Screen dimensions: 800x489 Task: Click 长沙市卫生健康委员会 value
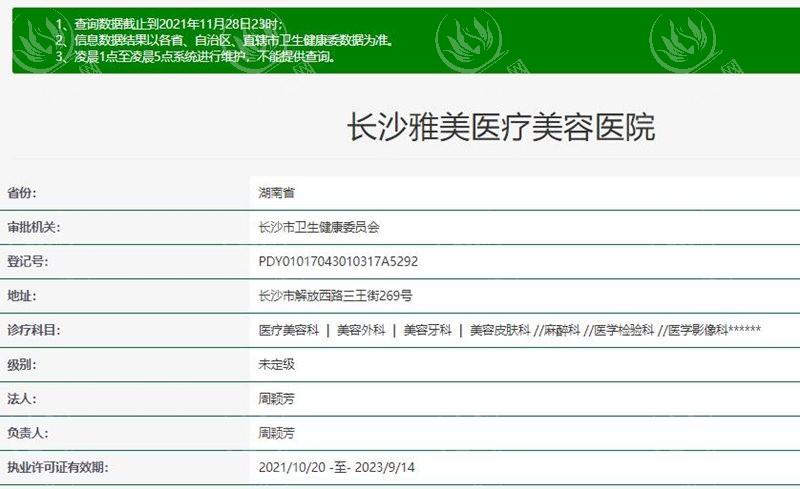[x=319, y=227]
